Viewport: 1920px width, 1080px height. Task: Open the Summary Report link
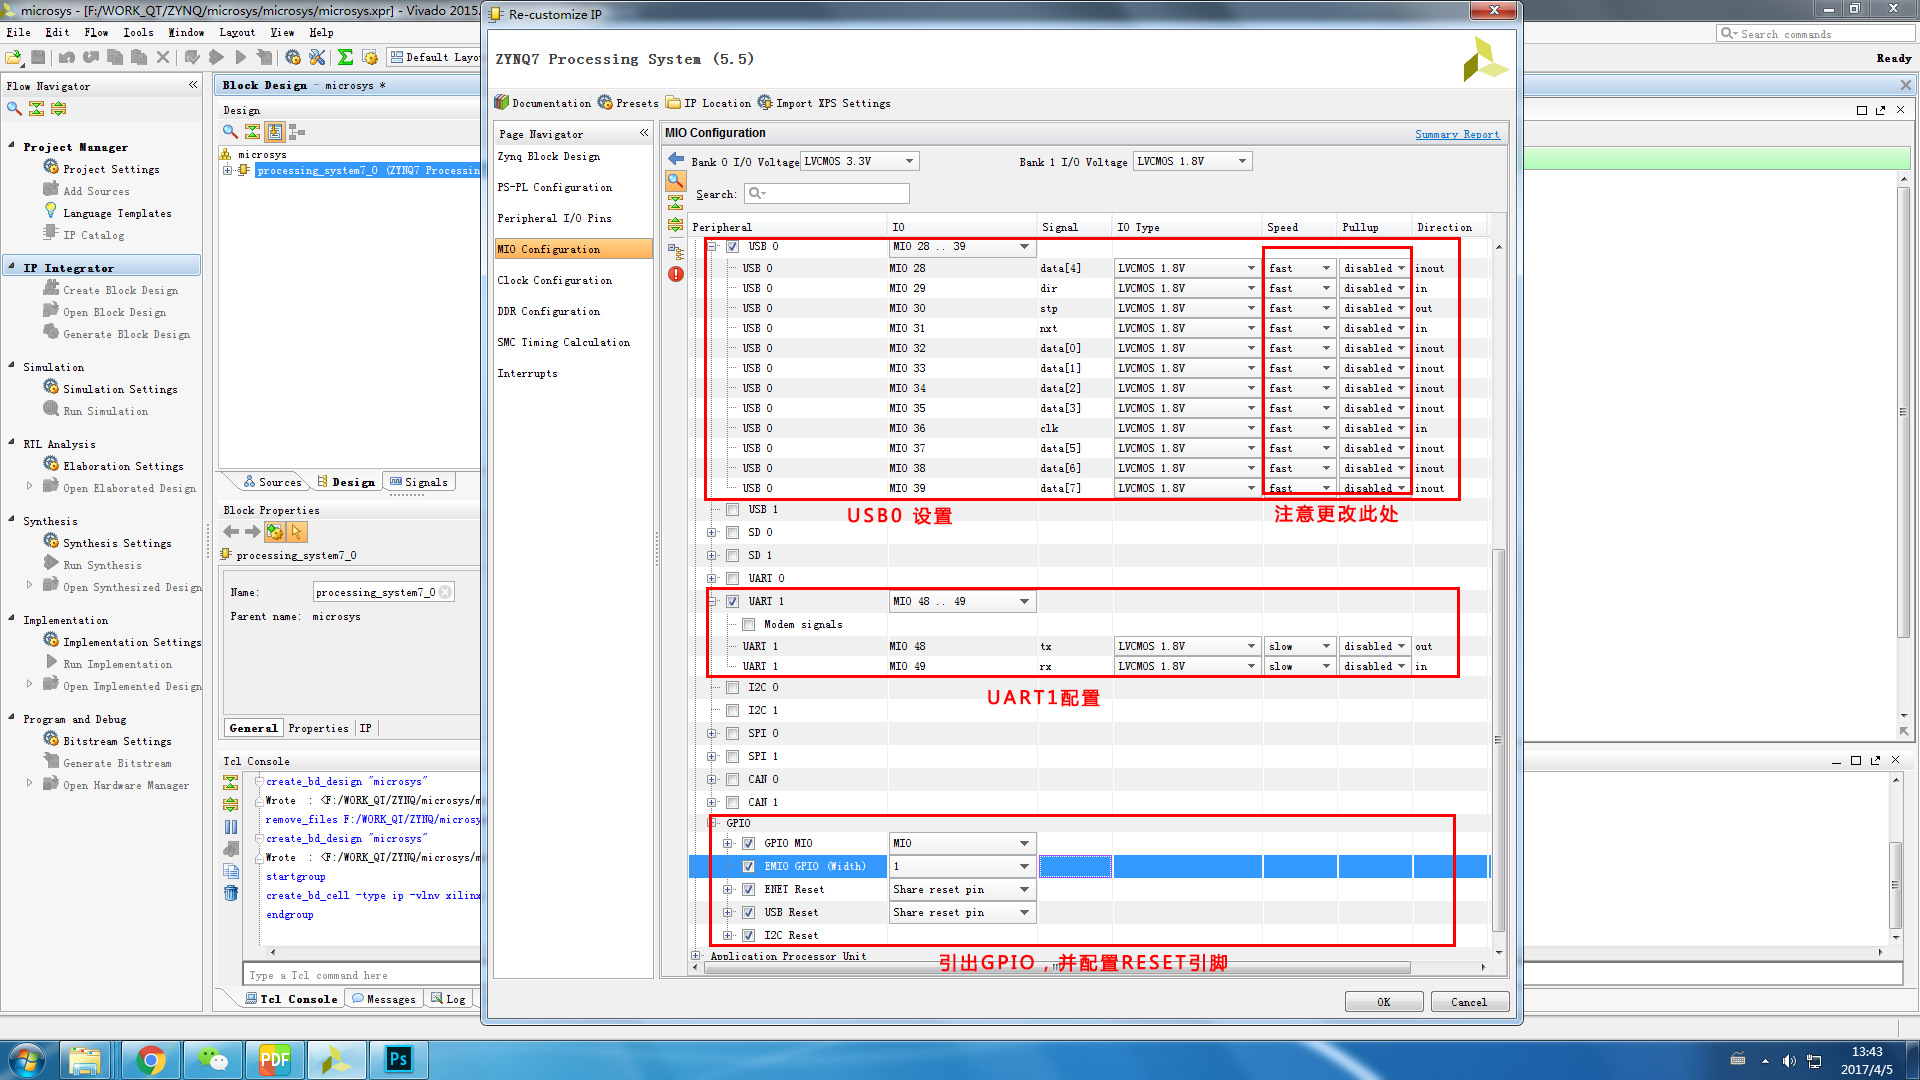tap(1457, 134)
